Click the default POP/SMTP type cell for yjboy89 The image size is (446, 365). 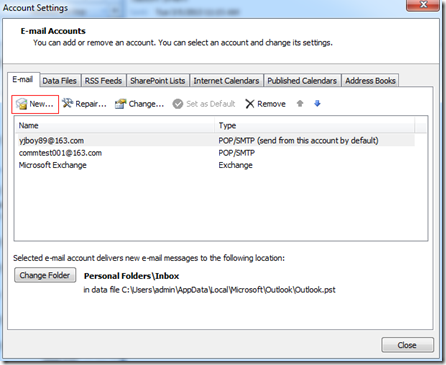pos(298,141)
